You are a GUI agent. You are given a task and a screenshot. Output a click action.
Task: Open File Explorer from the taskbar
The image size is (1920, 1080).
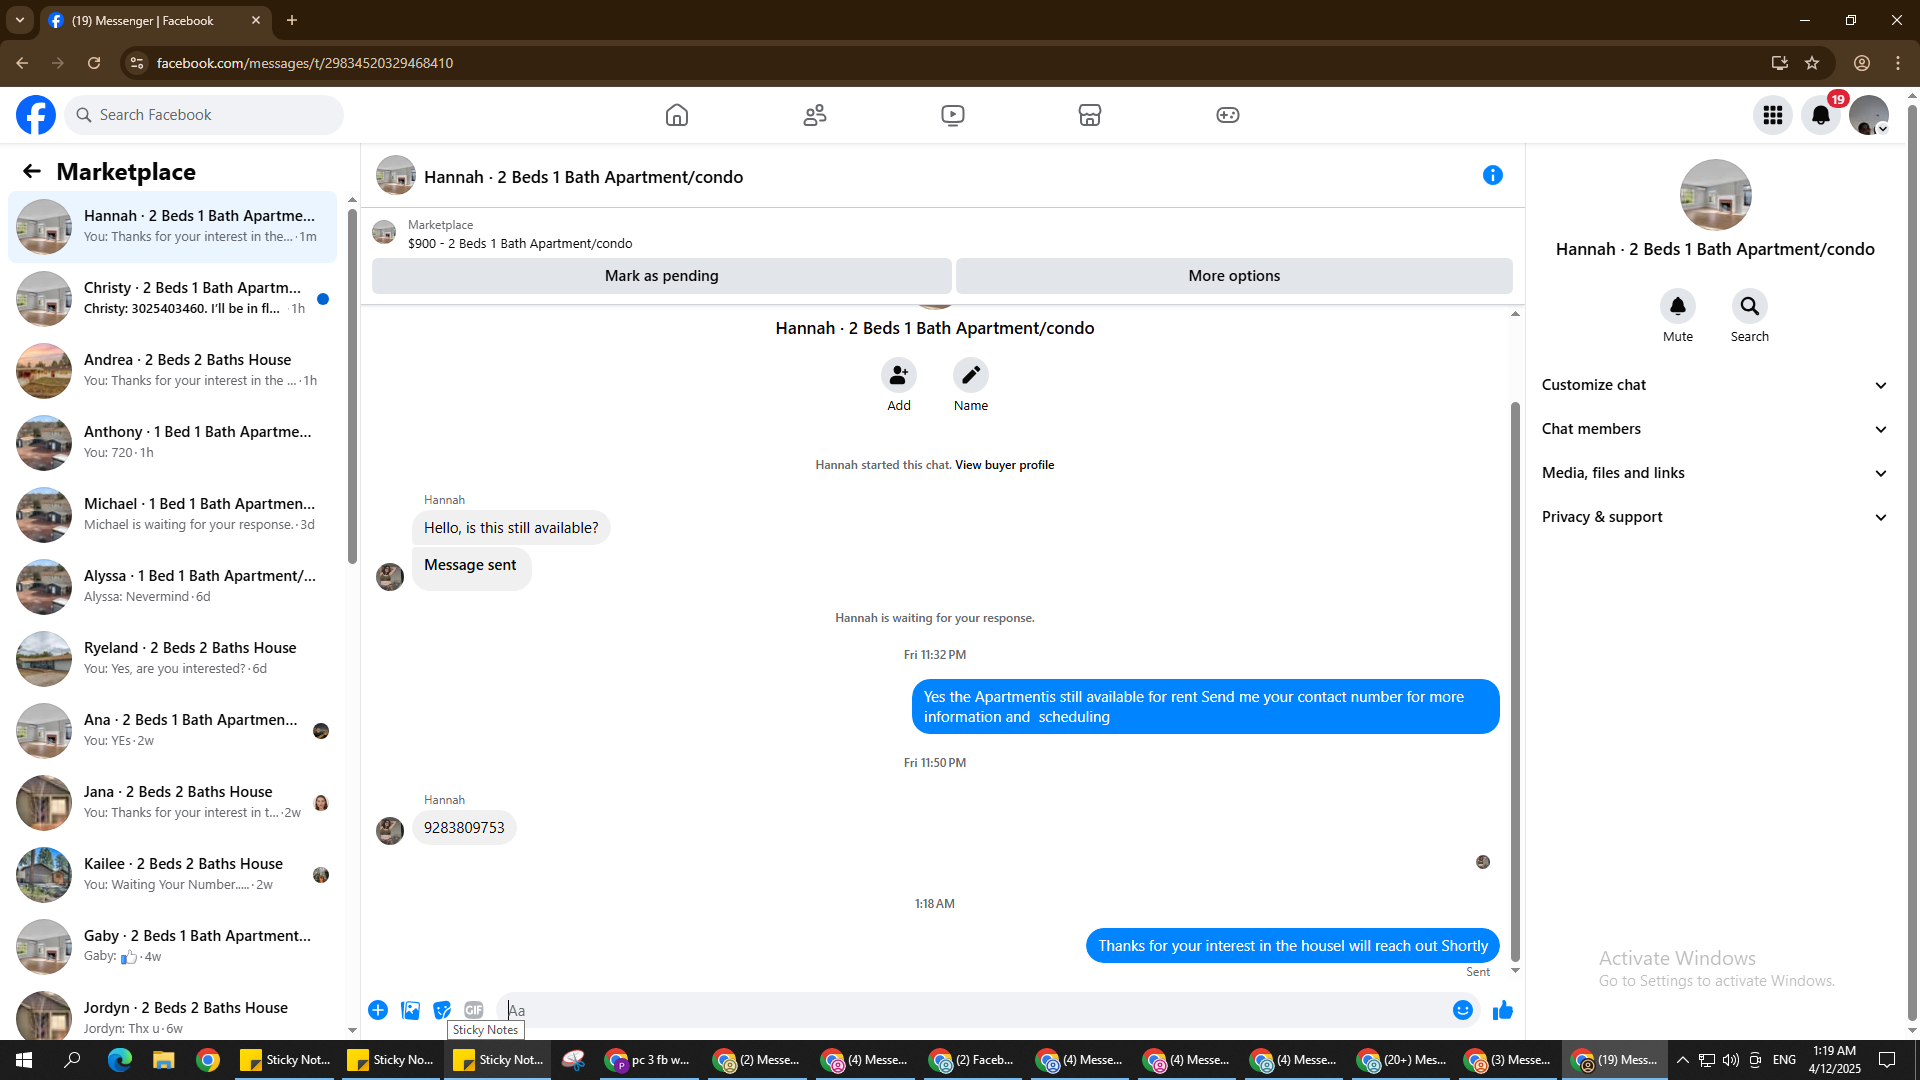coord(163,1060)
